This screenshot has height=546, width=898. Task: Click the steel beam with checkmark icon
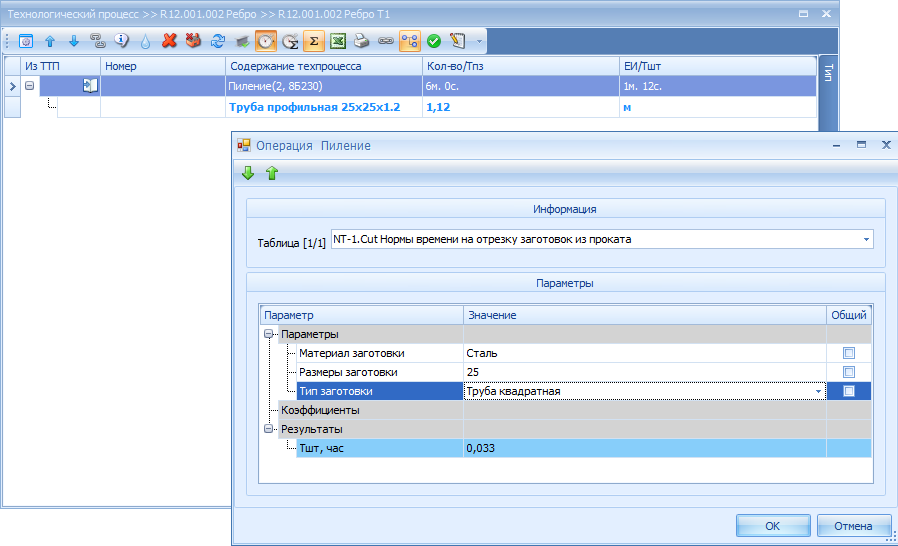242,41
